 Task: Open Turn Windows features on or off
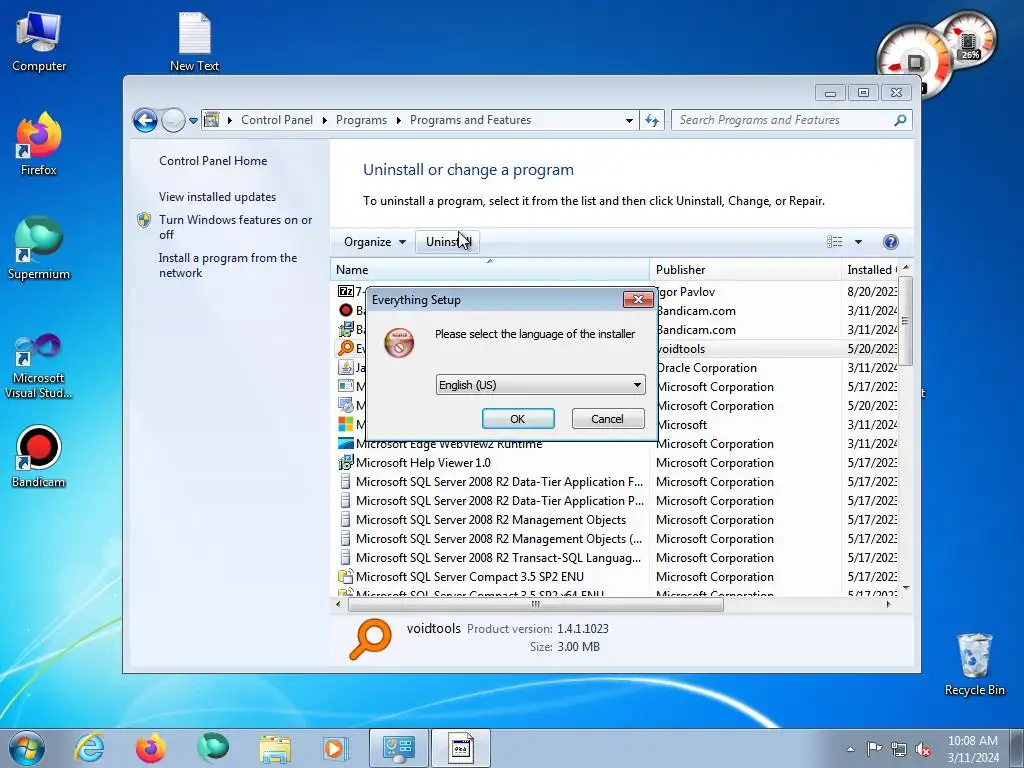tap(235, 227)
